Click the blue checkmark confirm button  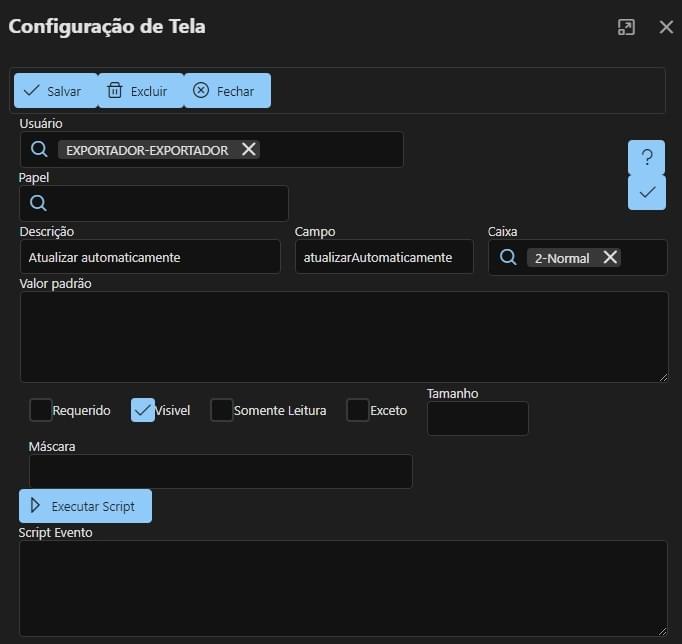(x=647, y=193)
